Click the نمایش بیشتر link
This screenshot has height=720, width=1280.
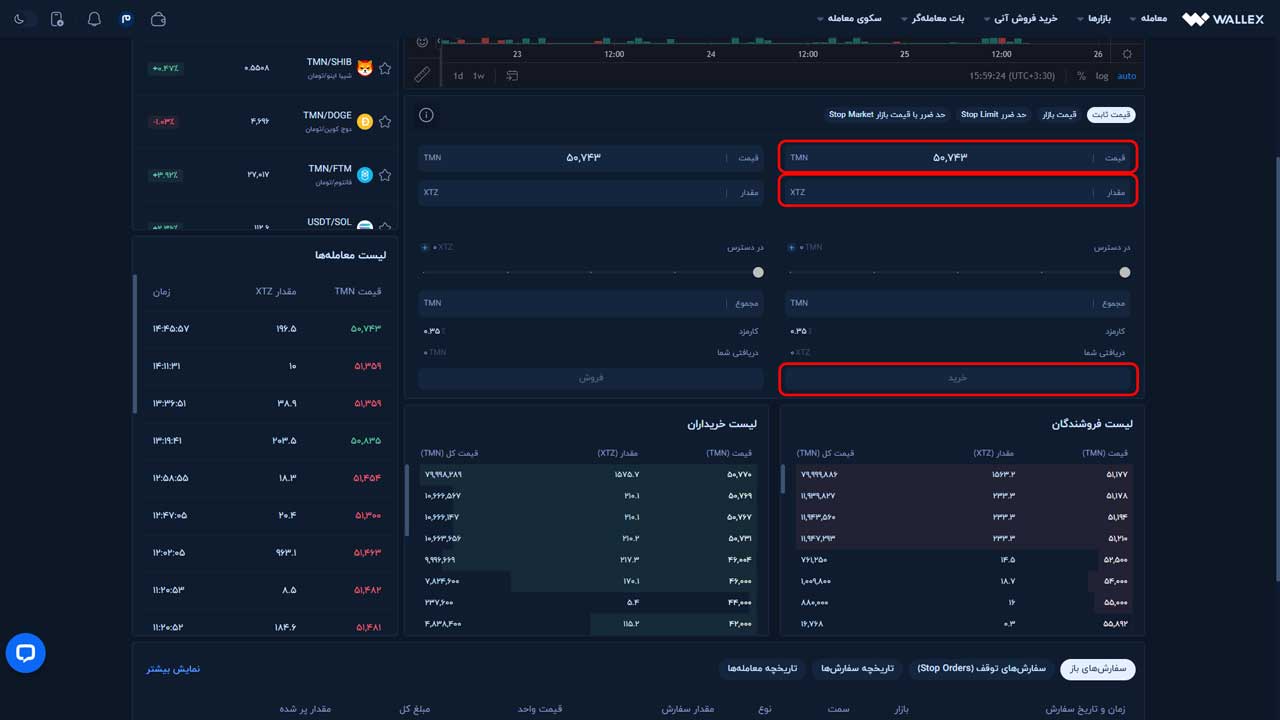coord(174,668)
